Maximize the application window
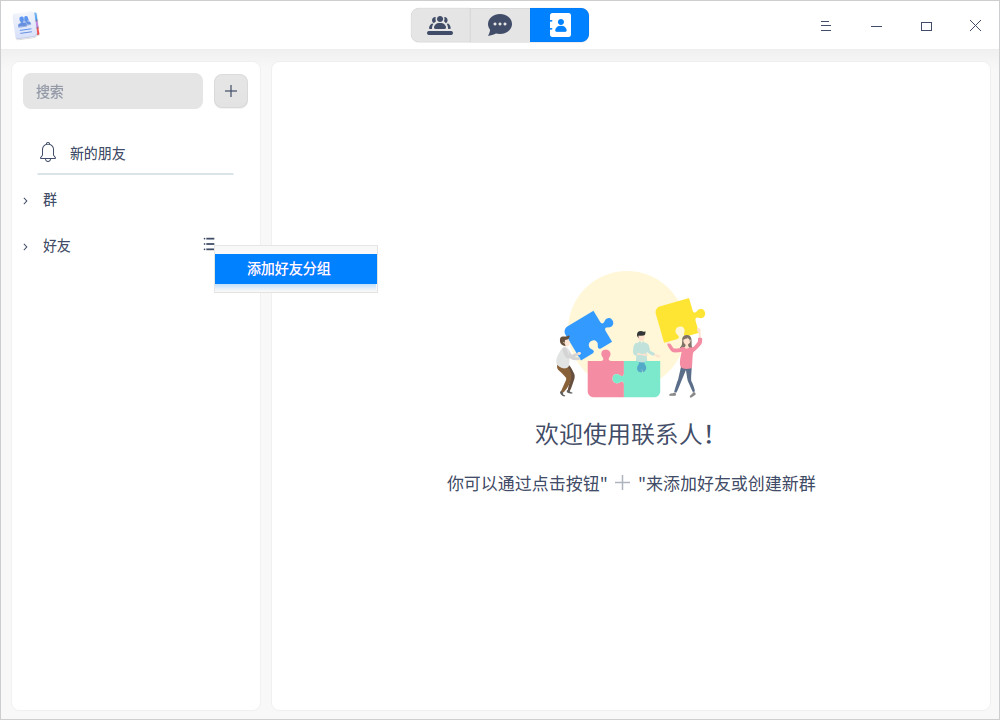The height and width of the screenshot is (720, 1000). (x=926, y=26)
